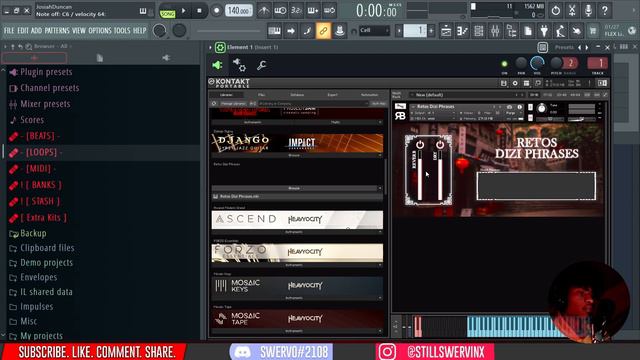Image resolution: width=640 pixels, height=360 pixels.
Task: Open the Playlist view icon
Action: (x=446, y=31)
